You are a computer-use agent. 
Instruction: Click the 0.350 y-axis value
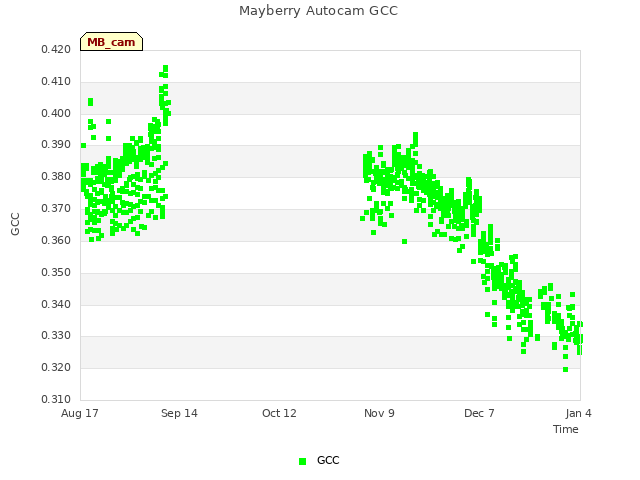[x=56, y=272]
